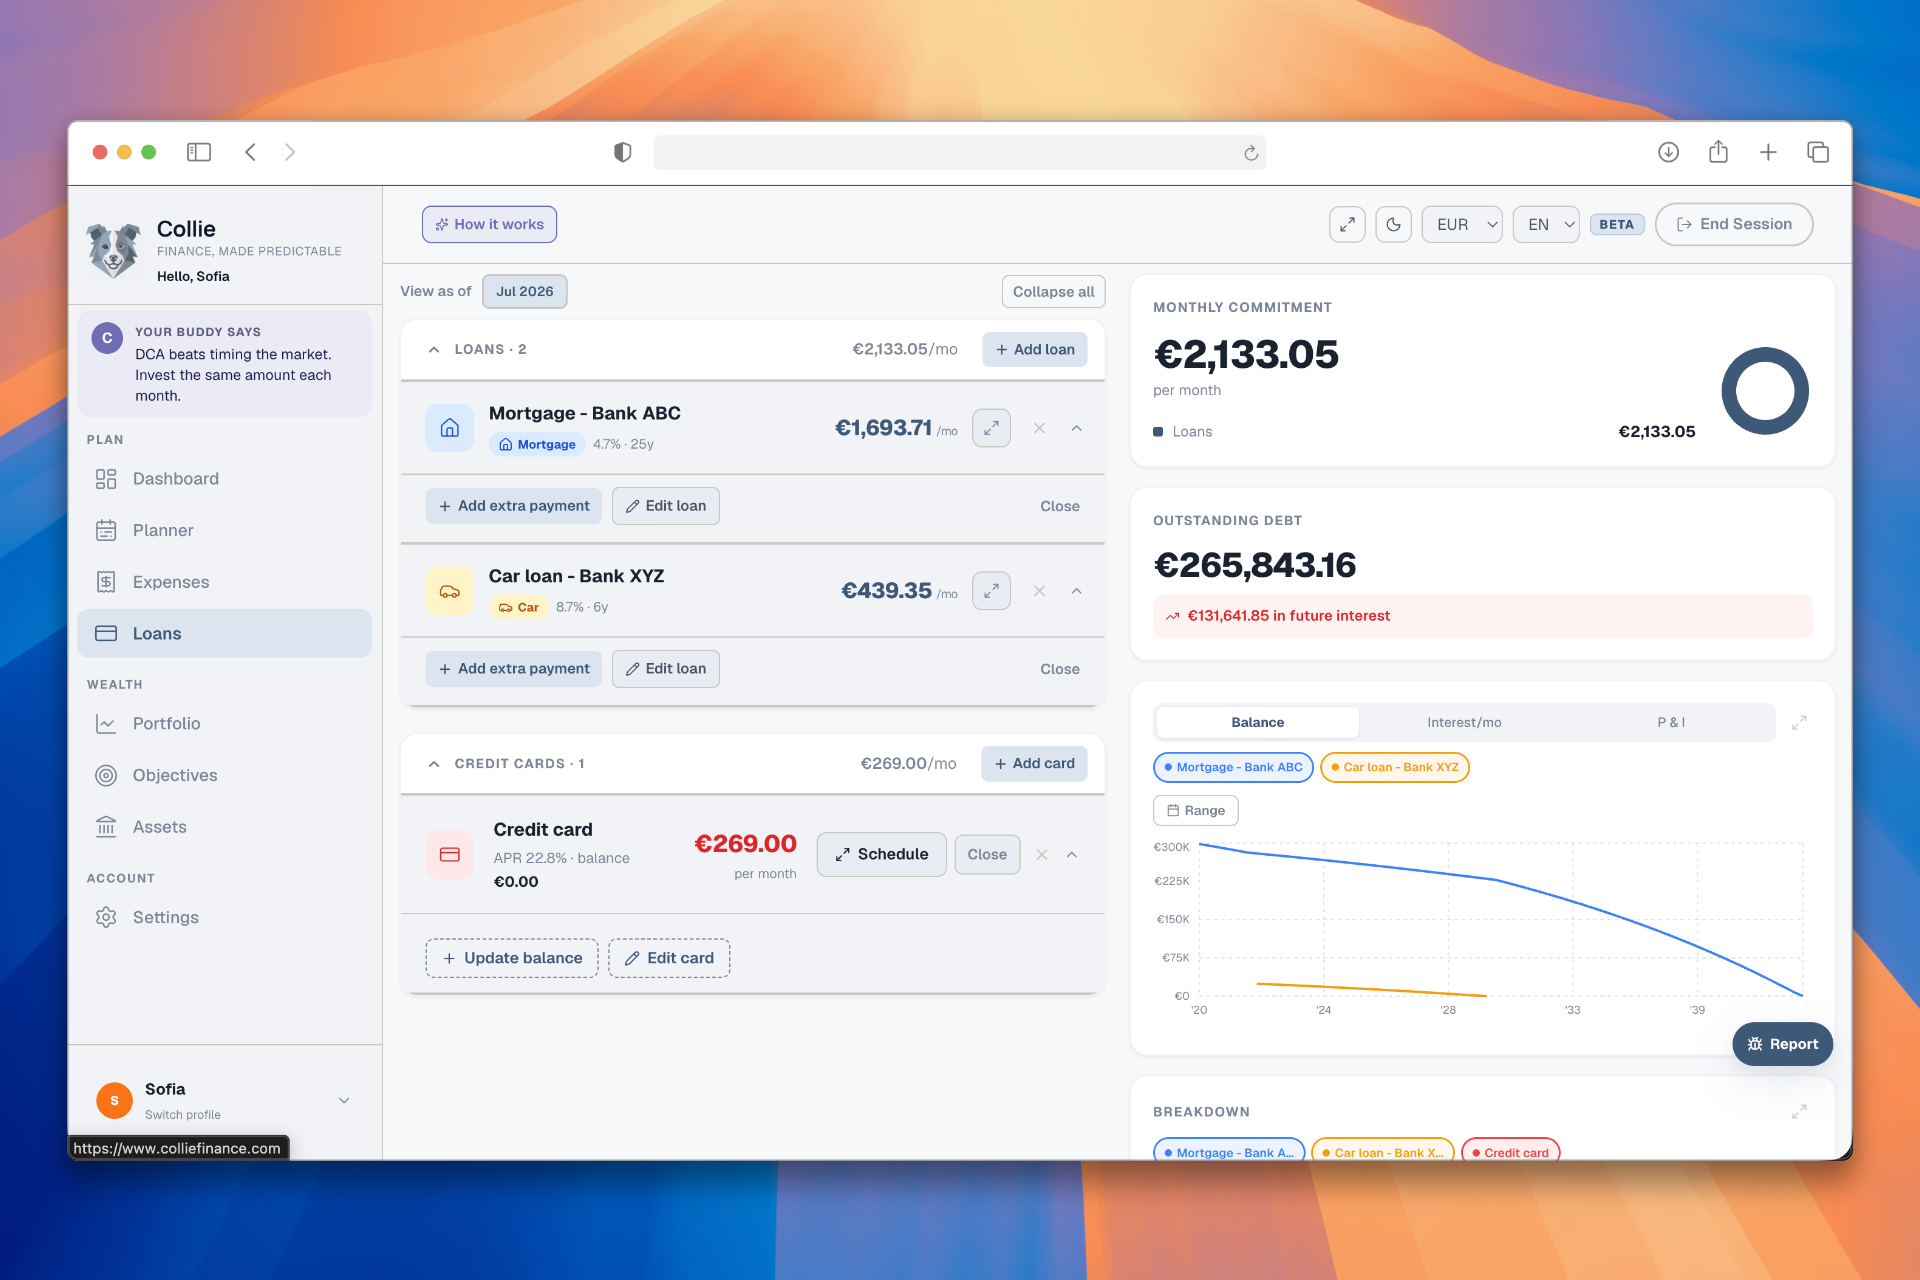Collapse the Loans section chevron
The width and height of the screenshot is (1920, 1280).
click(433, 349)
